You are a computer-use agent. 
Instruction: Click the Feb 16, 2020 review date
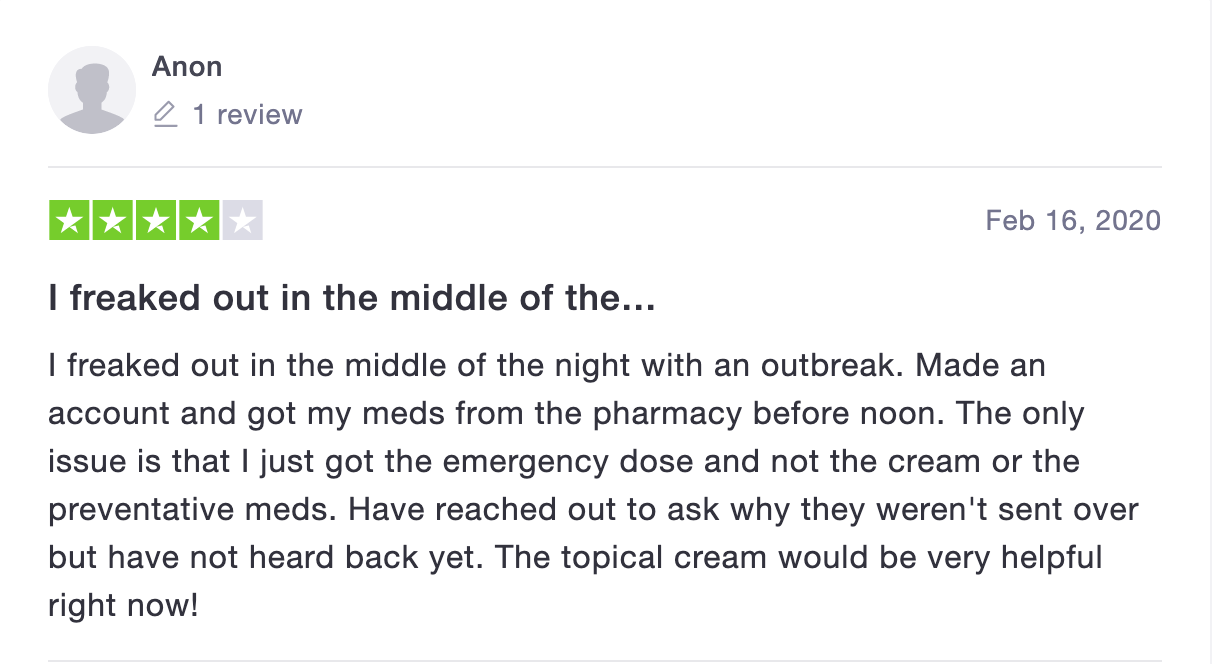1073,220
